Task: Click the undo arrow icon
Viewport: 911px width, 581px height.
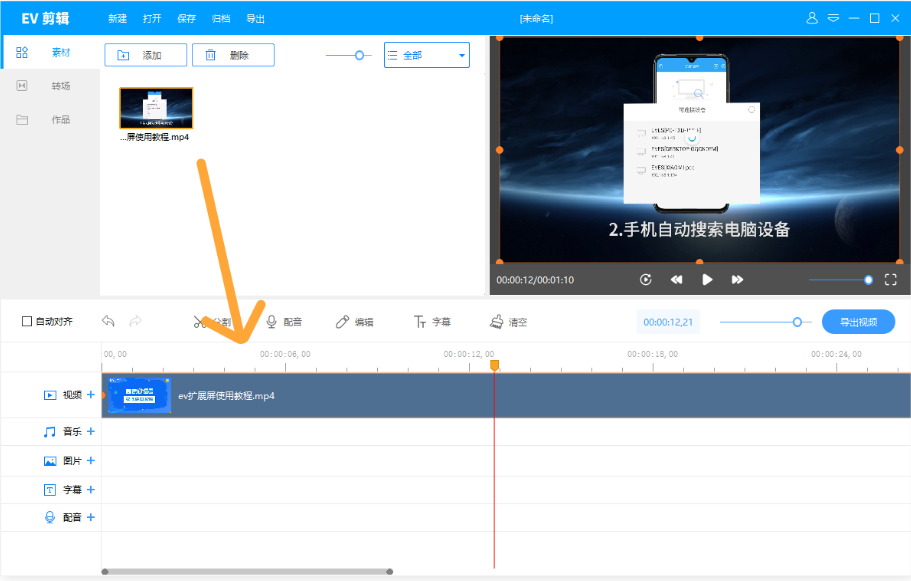Action: [x=108, y=321]
